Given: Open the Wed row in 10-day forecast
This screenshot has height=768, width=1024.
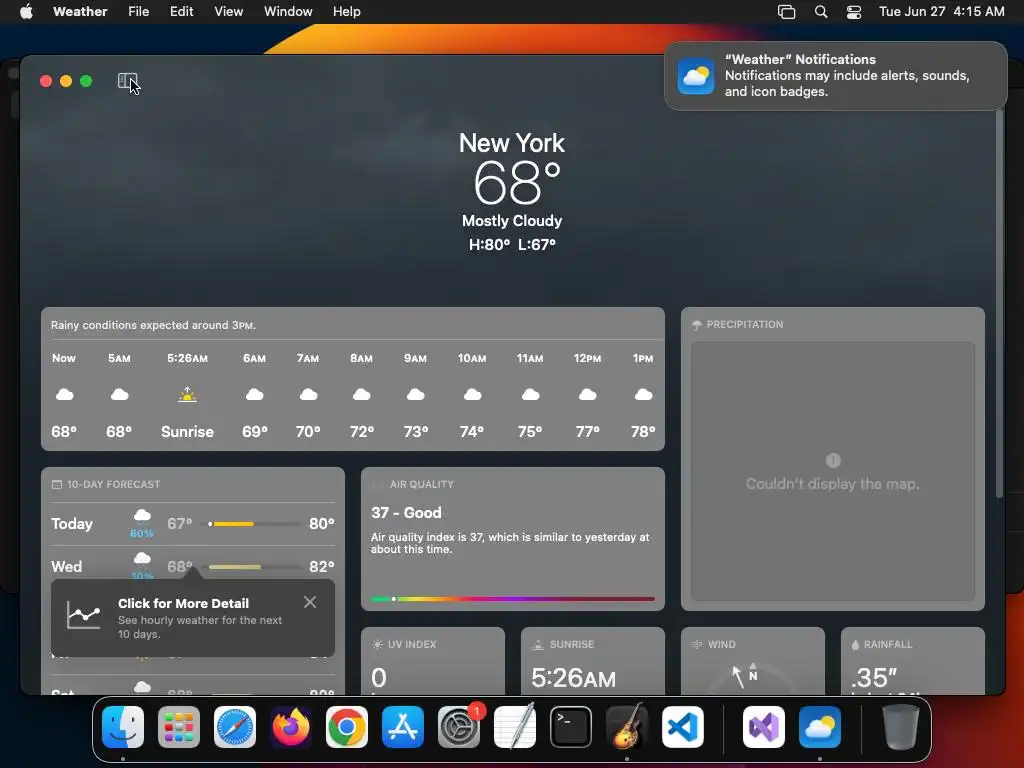Looking at the screenshot, I should point(193,566).
